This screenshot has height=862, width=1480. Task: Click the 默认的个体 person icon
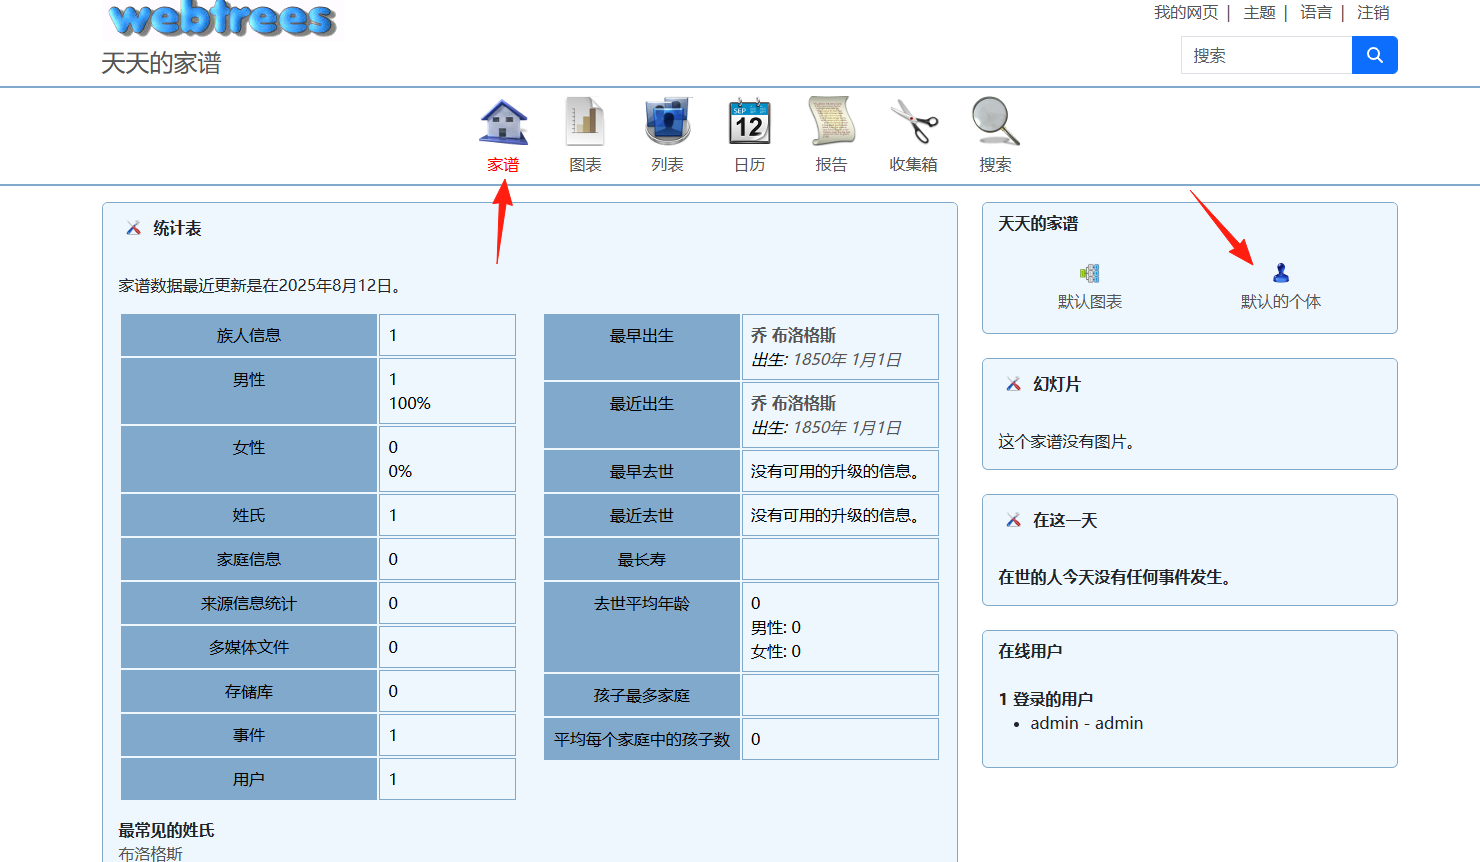pos(1281,273)
